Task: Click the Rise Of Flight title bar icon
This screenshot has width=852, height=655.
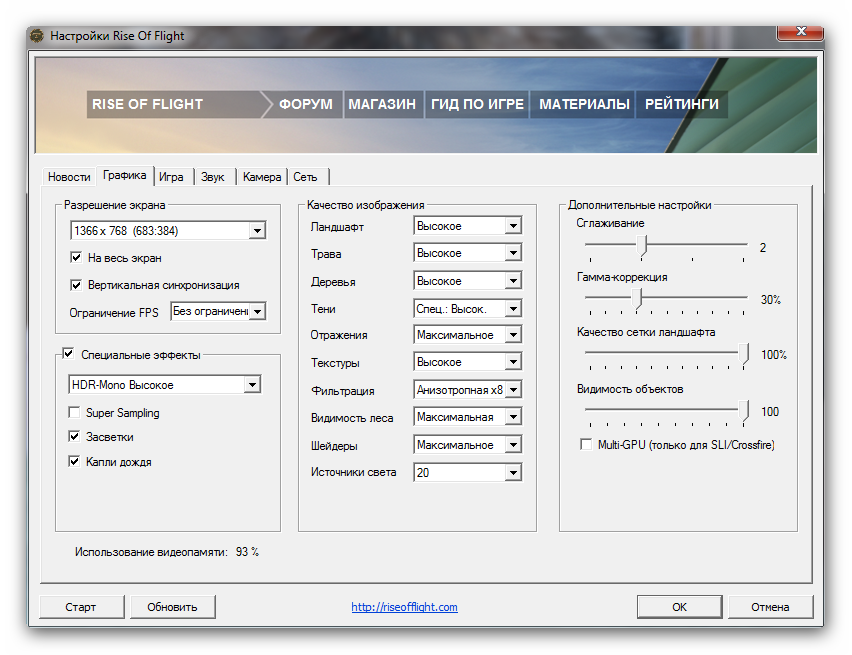Action: [x=37, y=36]
